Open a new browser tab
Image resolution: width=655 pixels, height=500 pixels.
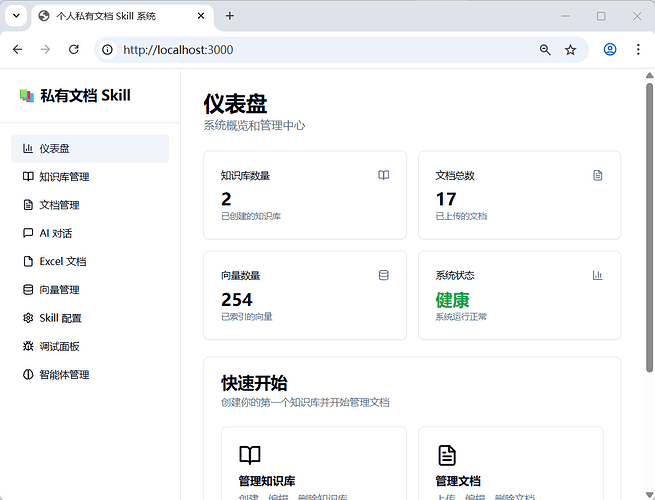[x=229, y=16]
